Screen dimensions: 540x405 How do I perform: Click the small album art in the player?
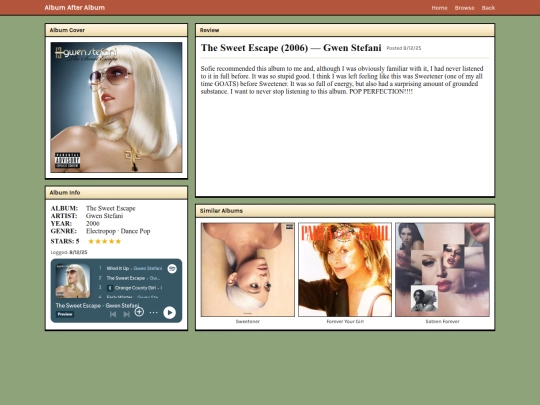click(x=73, y=281)
